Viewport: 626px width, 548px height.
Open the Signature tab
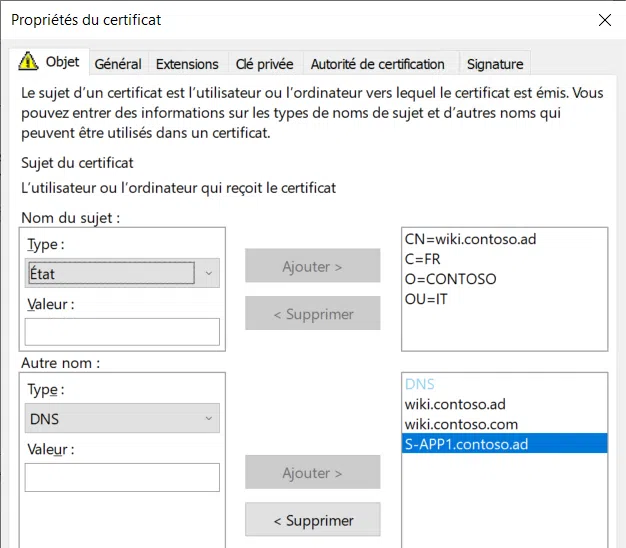495,64
